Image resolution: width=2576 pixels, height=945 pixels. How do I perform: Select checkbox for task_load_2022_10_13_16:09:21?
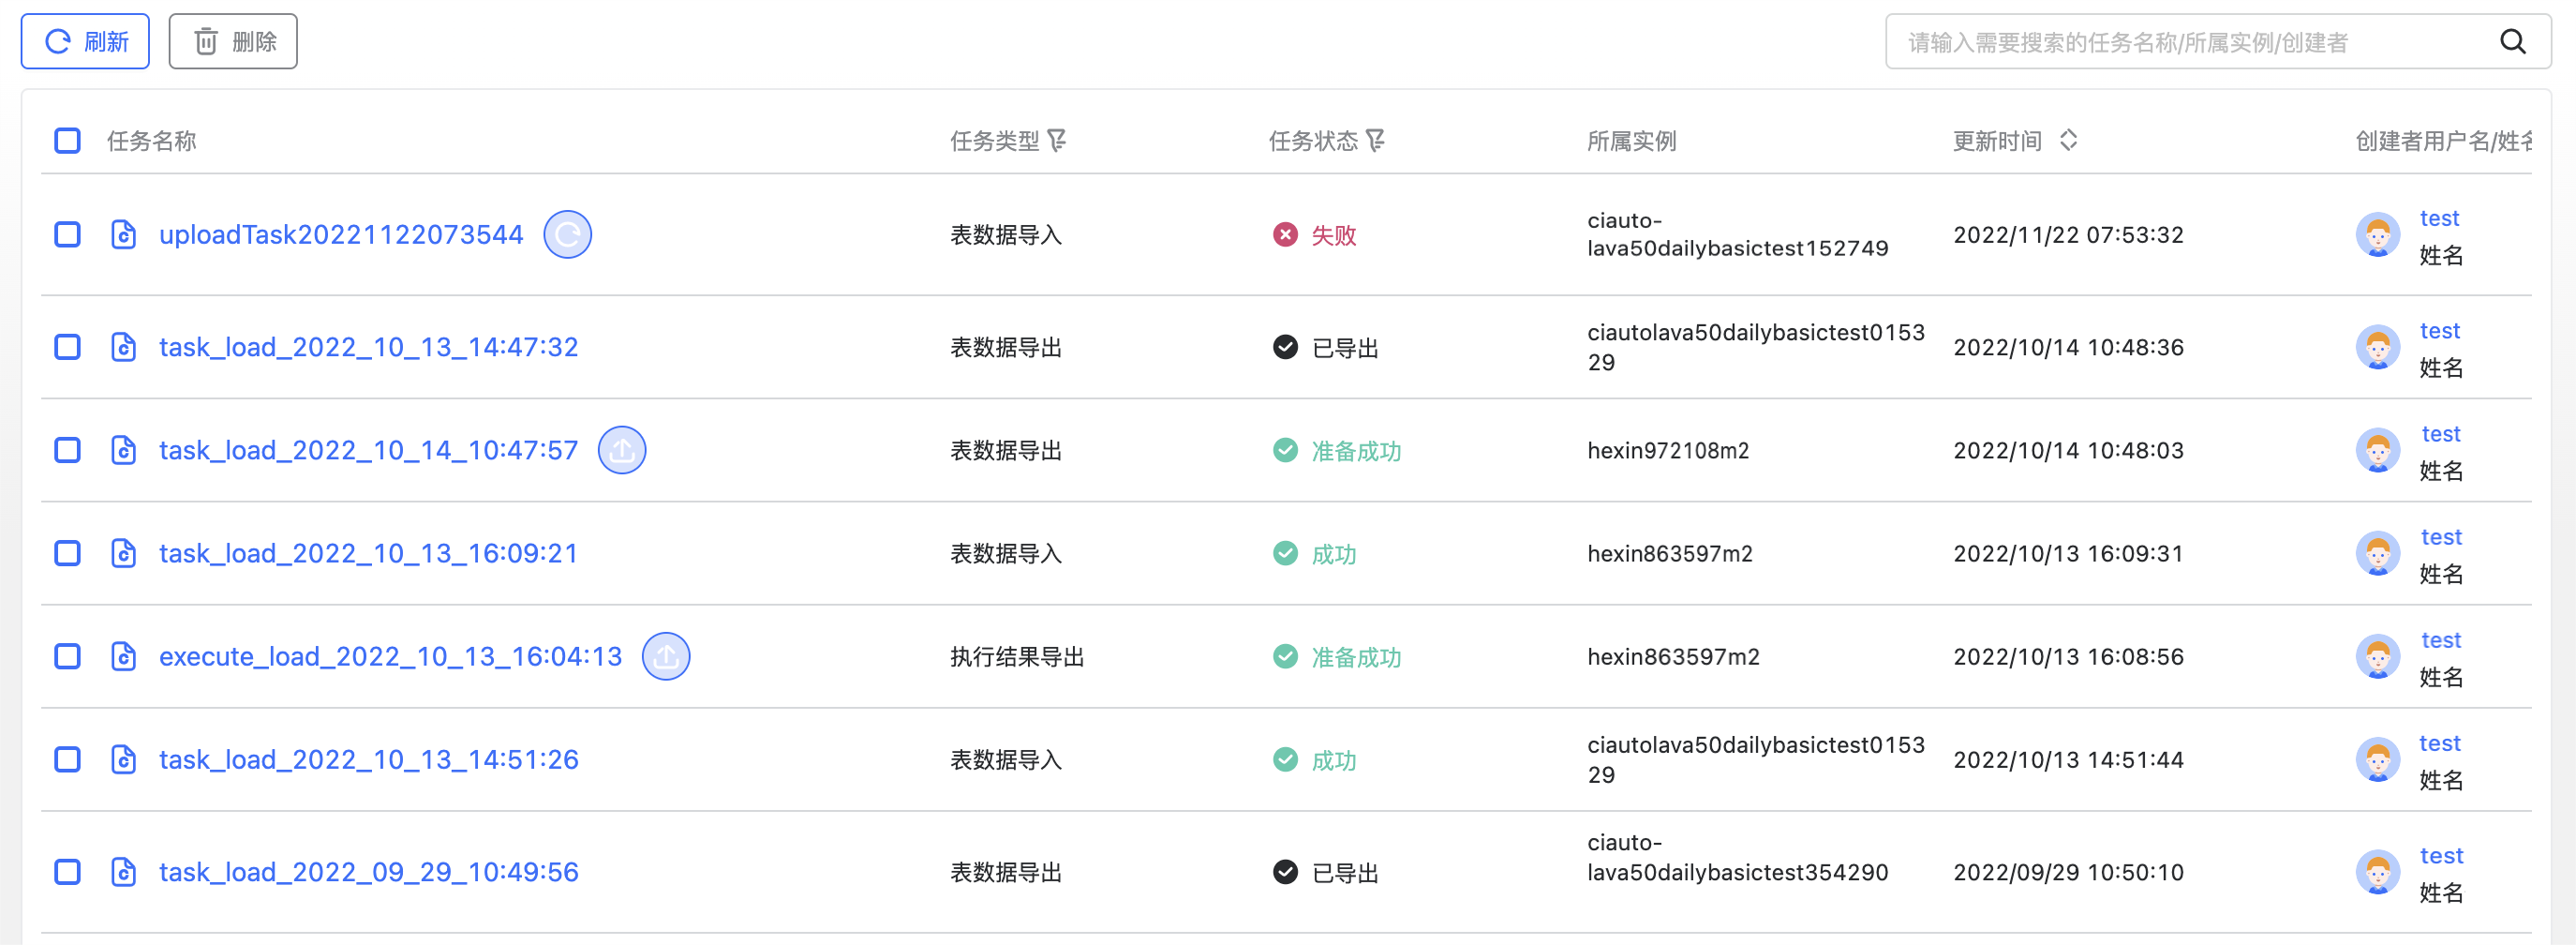click(x=67, y=554)
